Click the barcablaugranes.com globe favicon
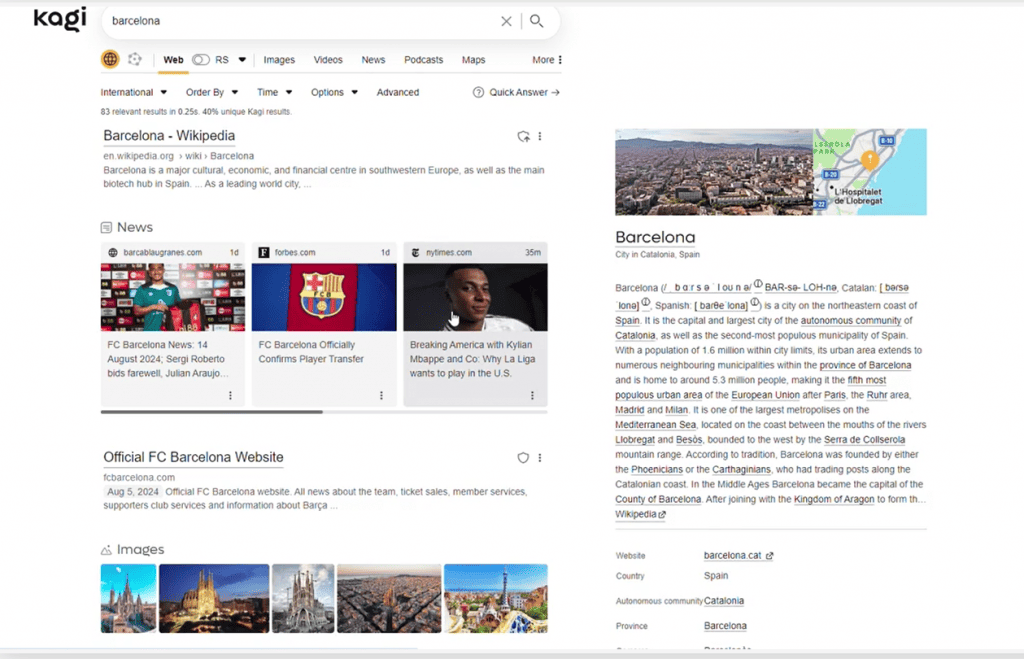This screenshot has height=659, width=1024. click(x=113, y=253)
